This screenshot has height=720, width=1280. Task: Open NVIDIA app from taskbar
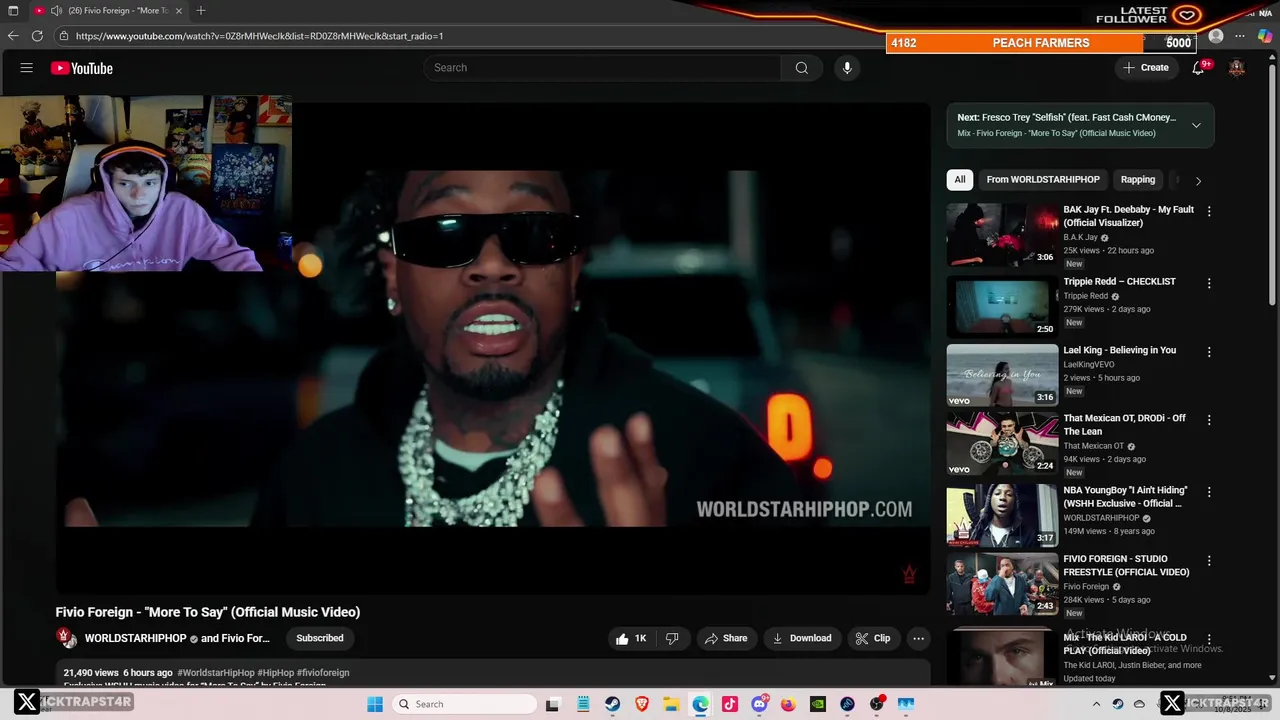point(818,704)
